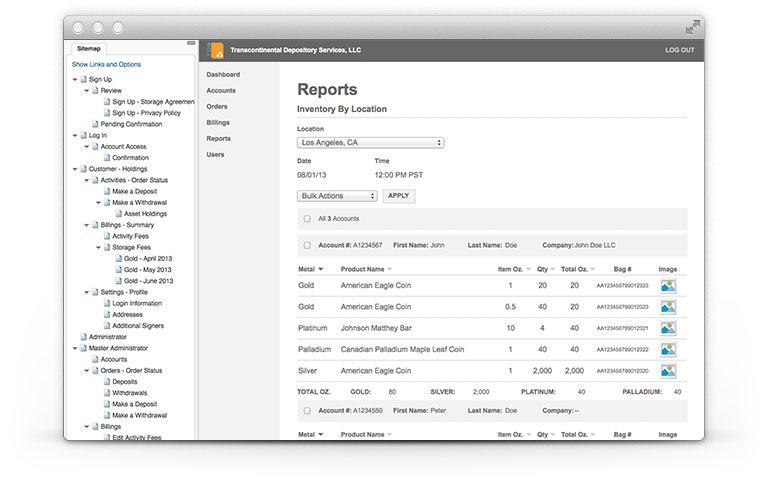Open Orders in side navigation
This screenshot has height=480, width=768.
click(x=217, y=107)
